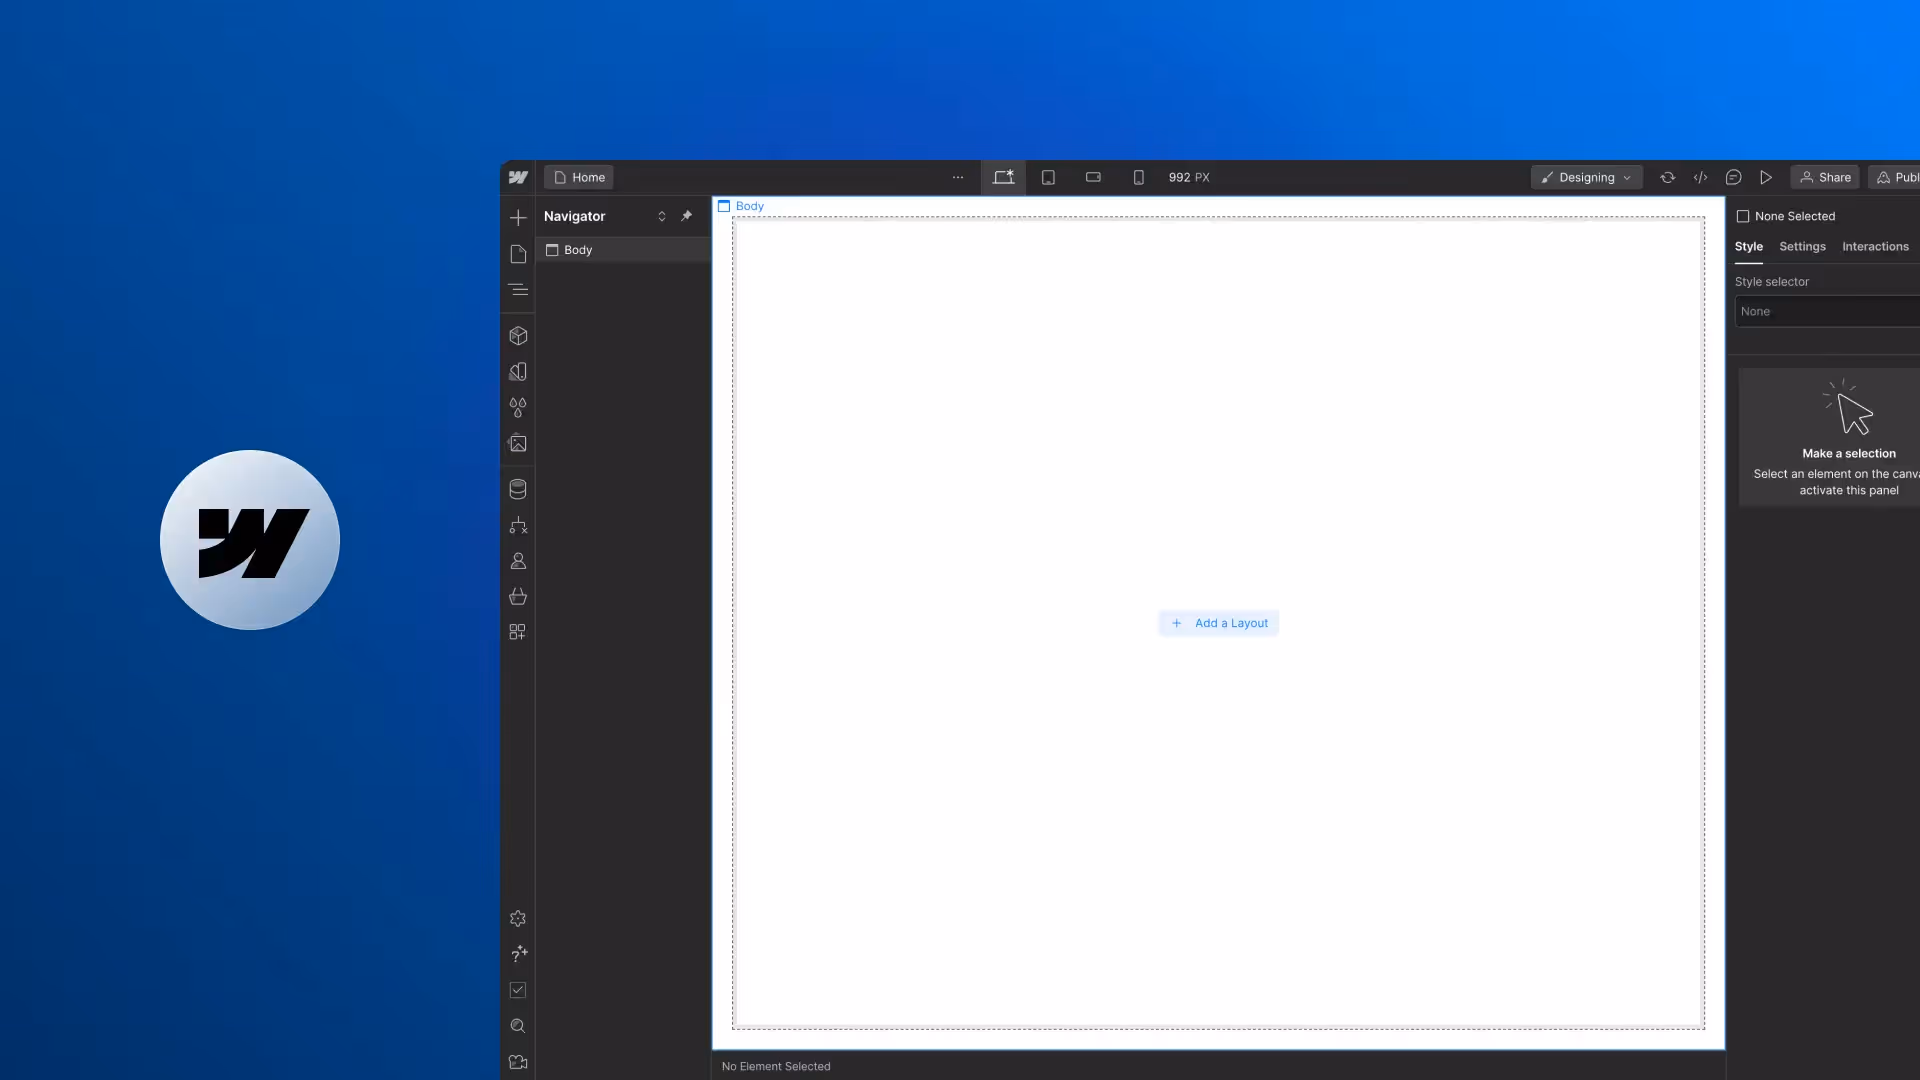Toggle pin on Navigator panel
1920x1080 pixels.
686,216
